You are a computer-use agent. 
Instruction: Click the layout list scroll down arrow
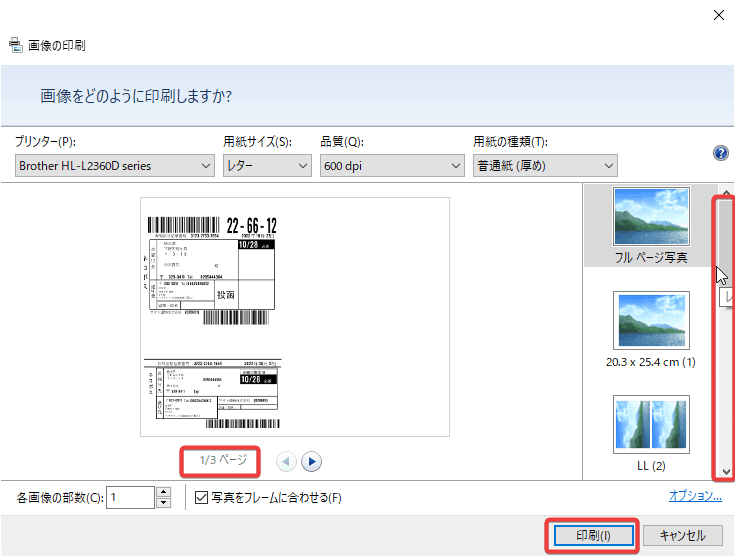(726, 472)
